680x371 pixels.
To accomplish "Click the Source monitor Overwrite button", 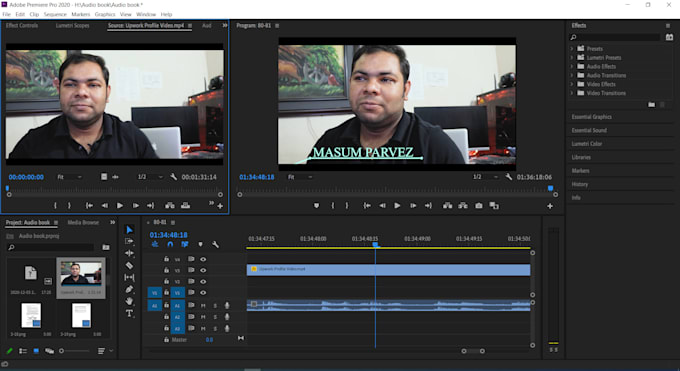I will point(186,206).
